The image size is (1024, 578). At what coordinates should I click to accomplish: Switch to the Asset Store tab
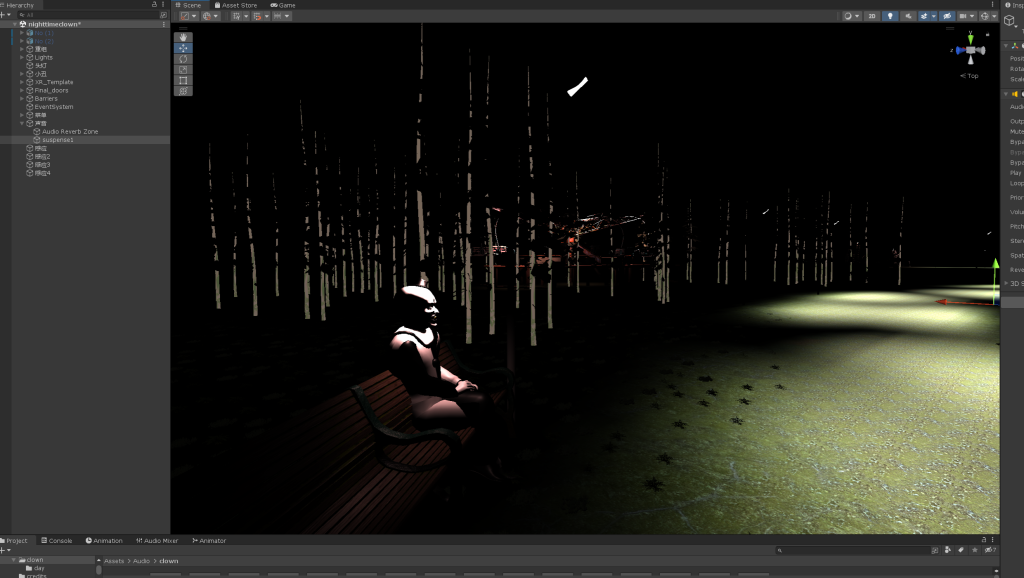click(236, 5)
